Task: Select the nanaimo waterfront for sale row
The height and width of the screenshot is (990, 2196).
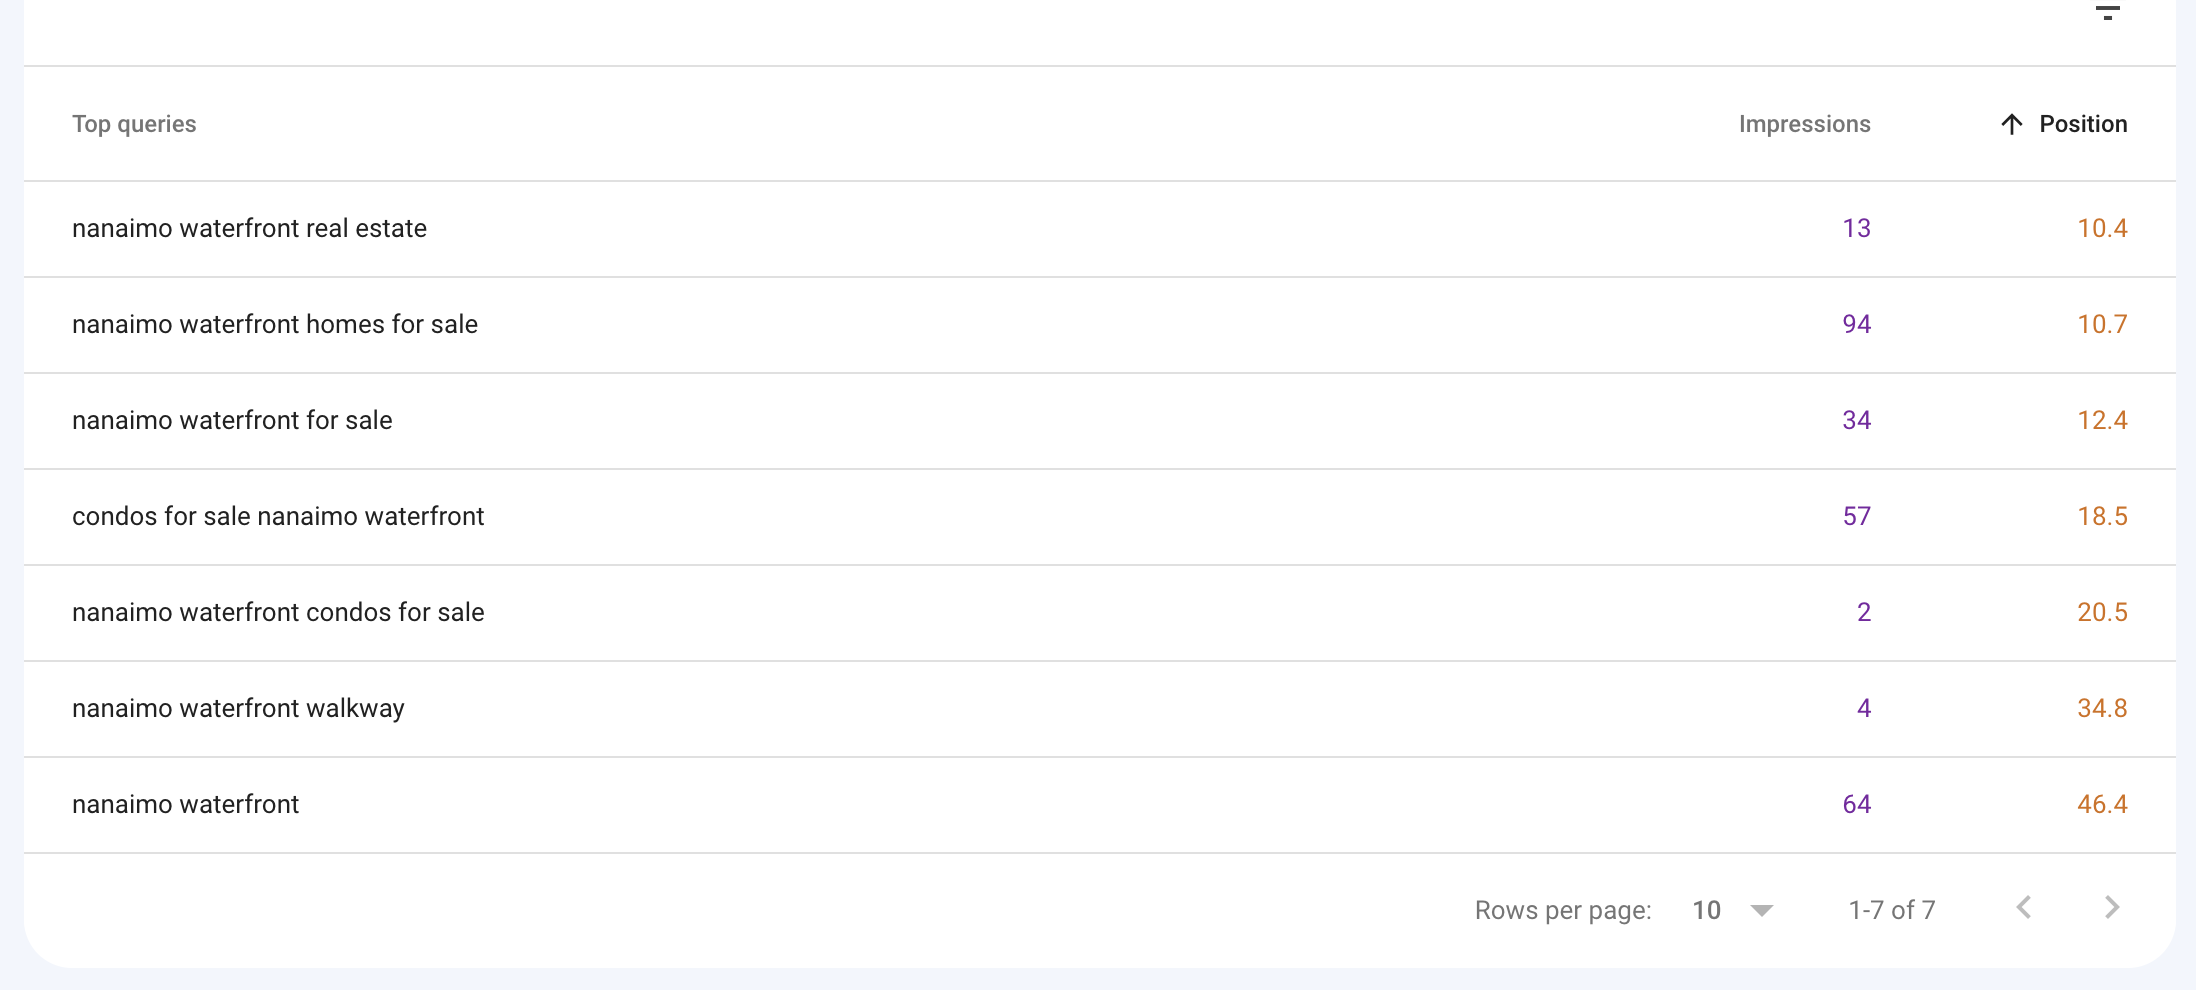Action: click(x=232, y=421)
